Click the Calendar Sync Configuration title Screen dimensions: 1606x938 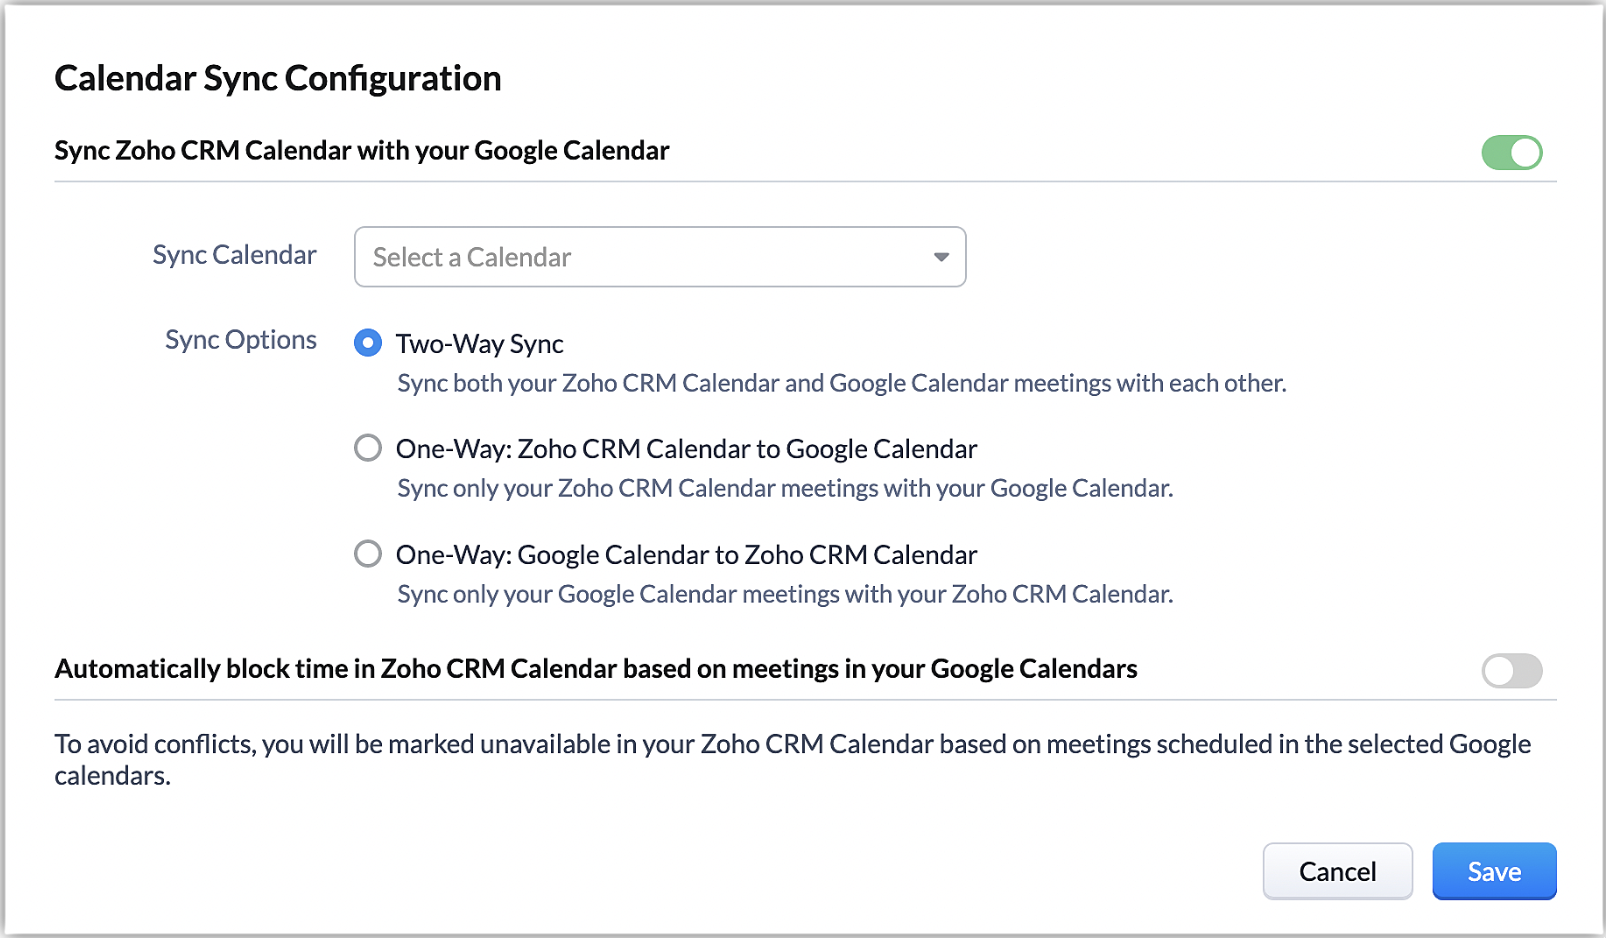278,78
